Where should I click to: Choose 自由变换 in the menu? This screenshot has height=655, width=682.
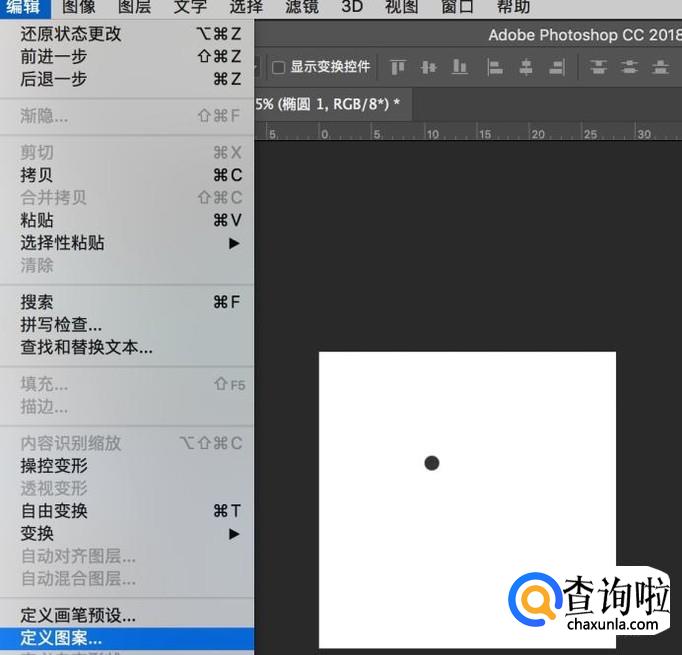(x=54, y=511)
